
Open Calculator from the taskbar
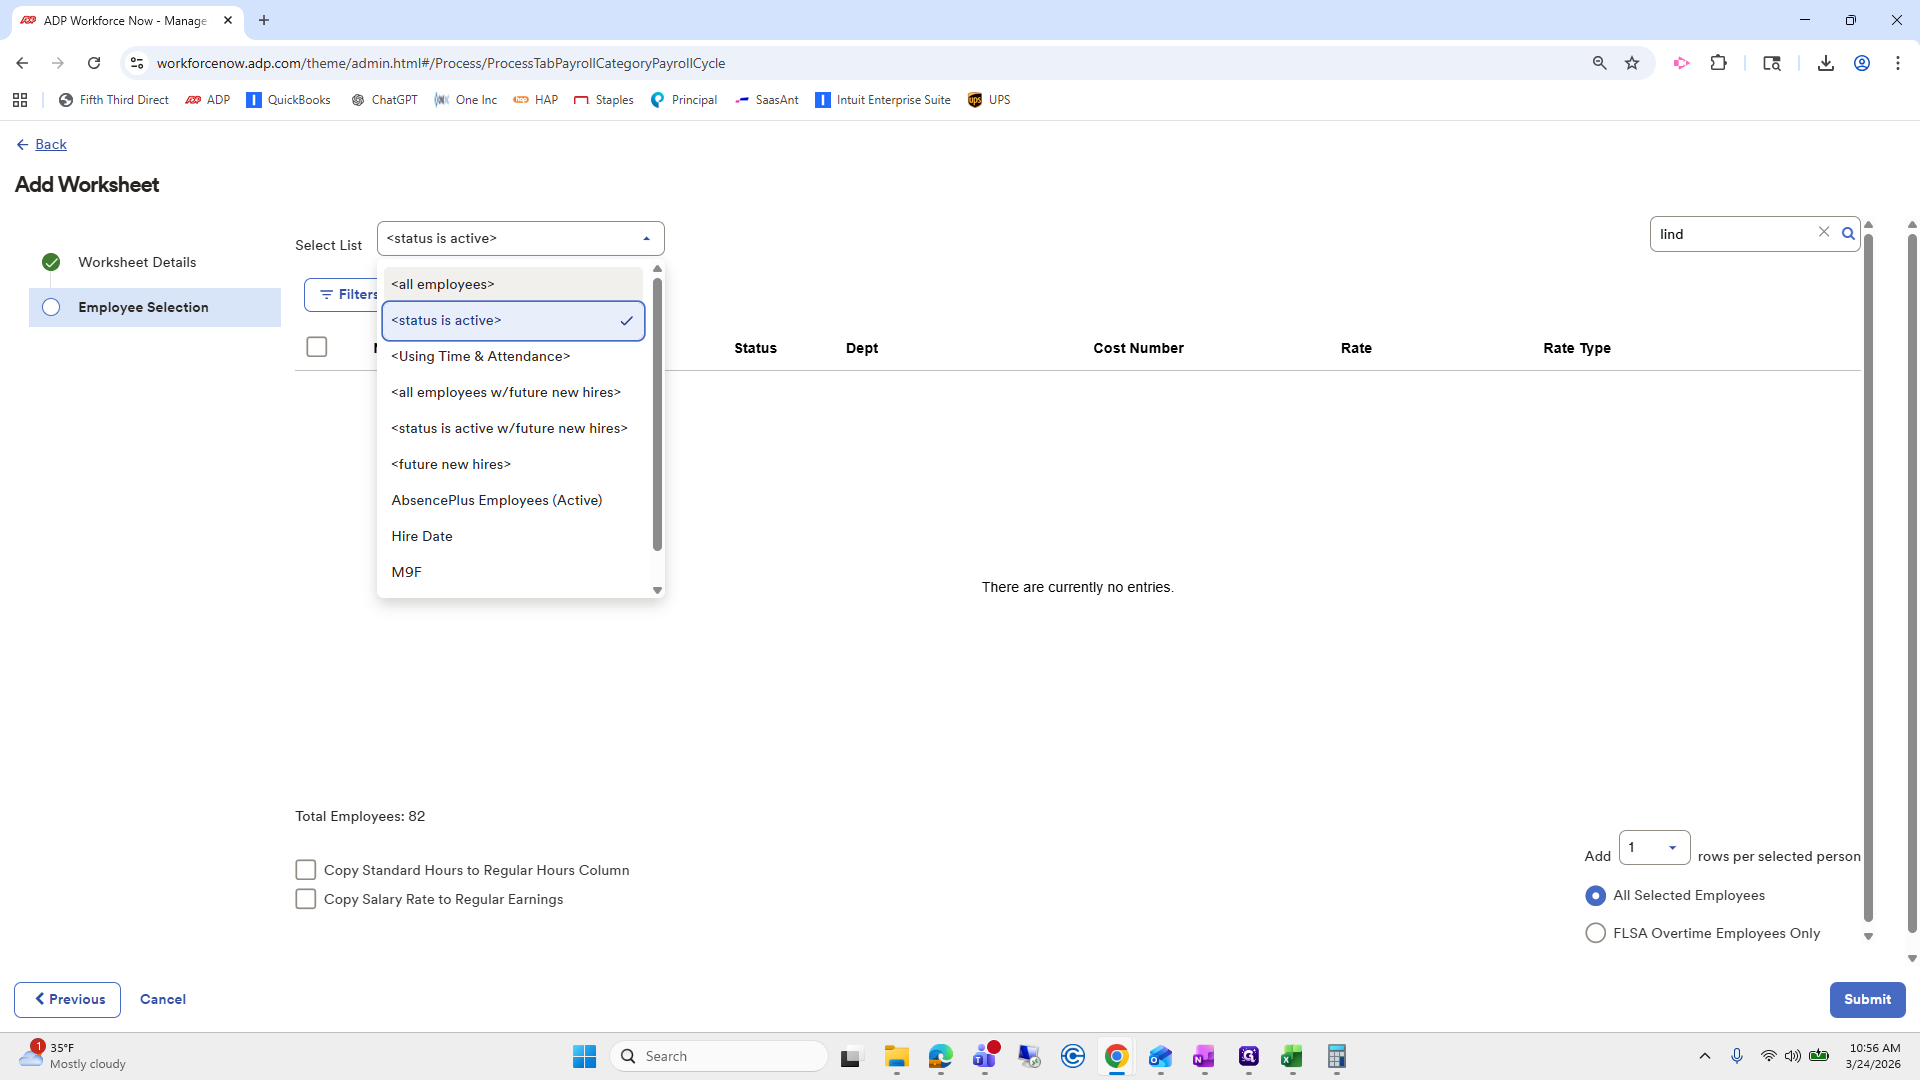1337,1056
